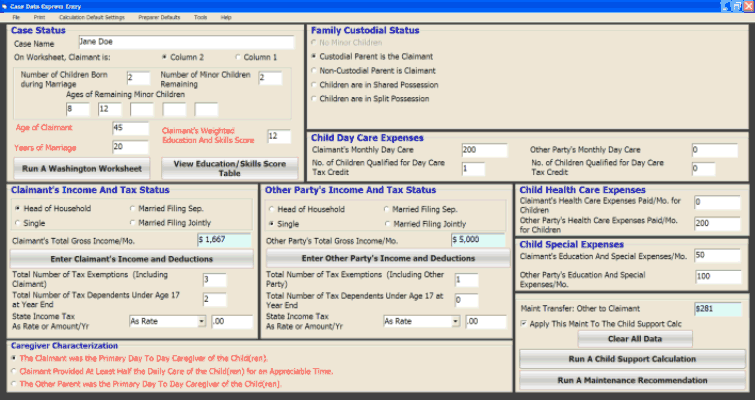Open the Tools menu

tap(200, 18)
